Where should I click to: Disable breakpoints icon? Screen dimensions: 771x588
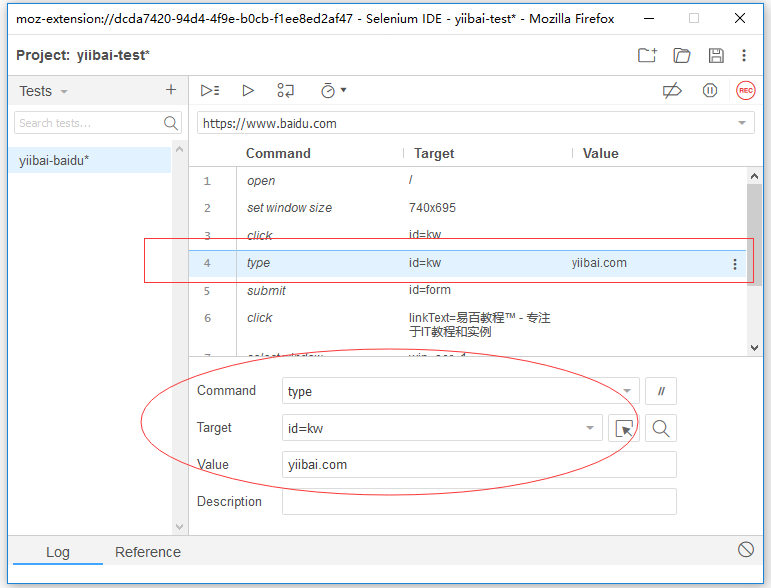pos(672,90)
